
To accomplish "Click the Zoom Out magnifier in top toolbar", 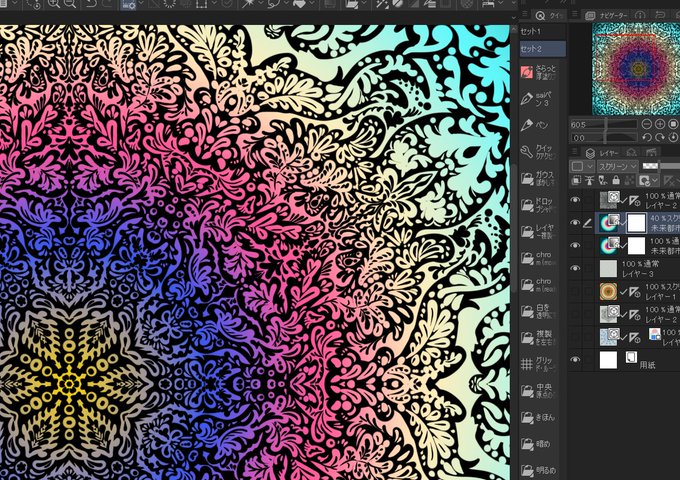I will coord(70,4).
